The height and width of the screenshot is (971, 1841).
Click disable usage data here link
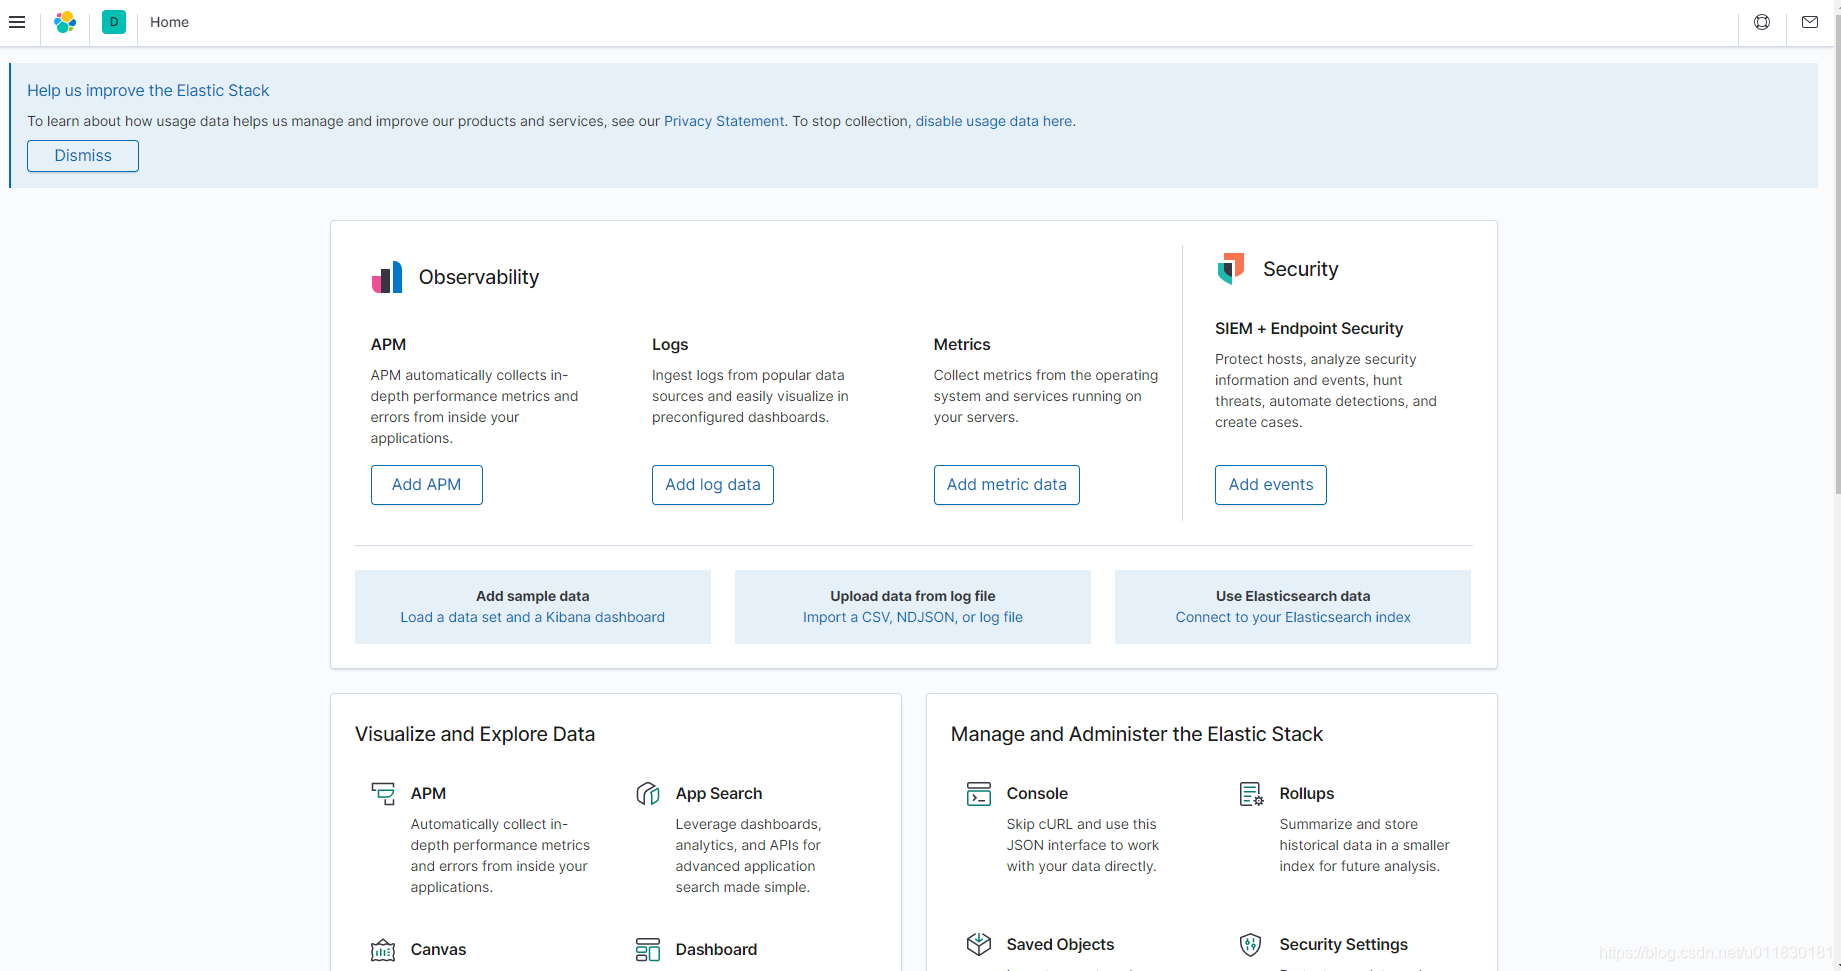click(x=994, y=121)
